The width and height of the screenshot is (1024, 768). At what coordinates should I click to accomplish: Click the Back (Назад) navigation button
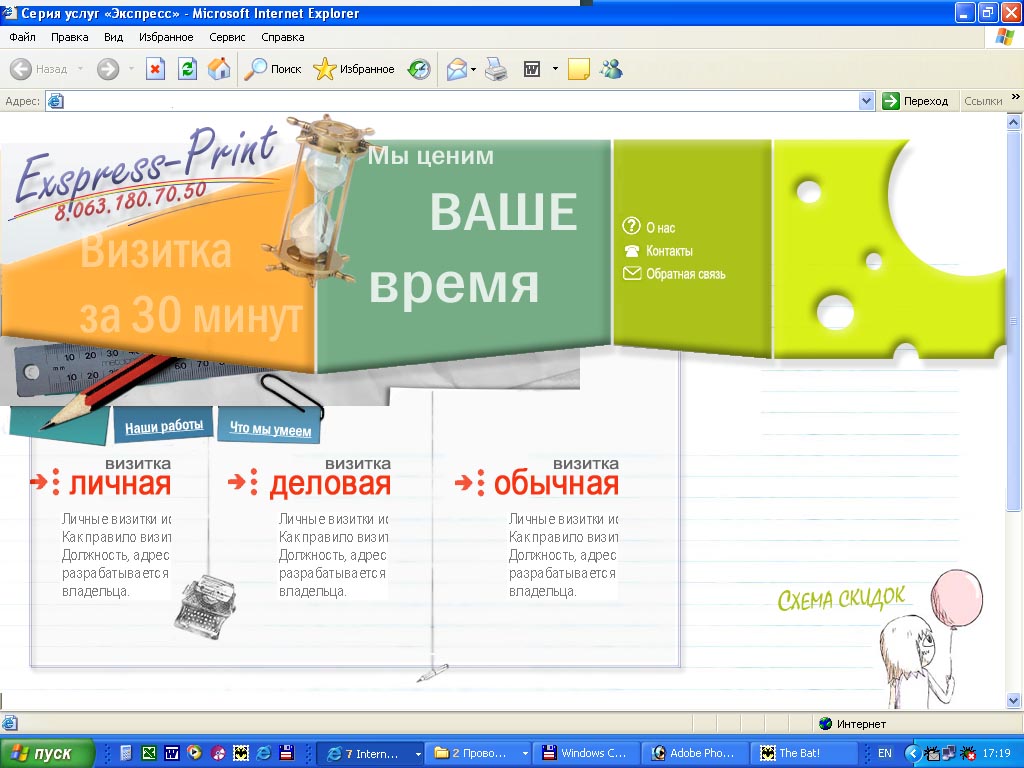coord(39,69)
